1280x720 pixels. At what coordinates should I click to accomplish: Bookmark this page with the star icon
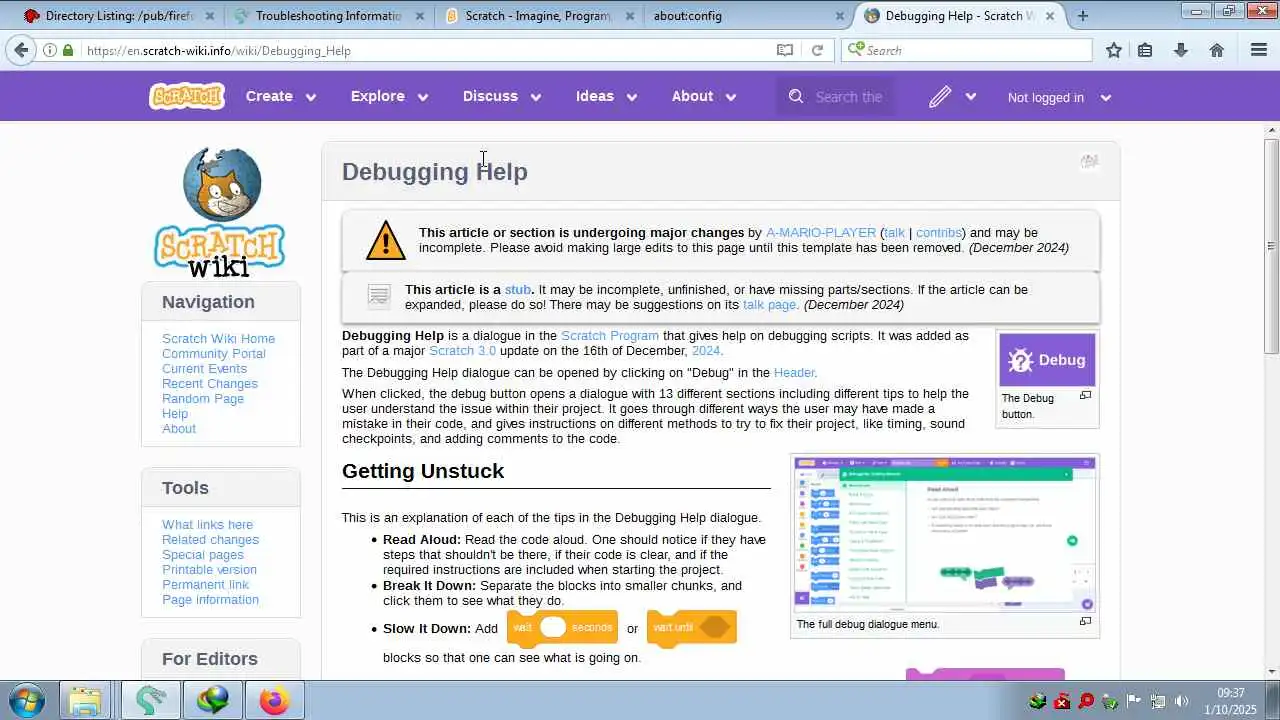[1114, 50]
